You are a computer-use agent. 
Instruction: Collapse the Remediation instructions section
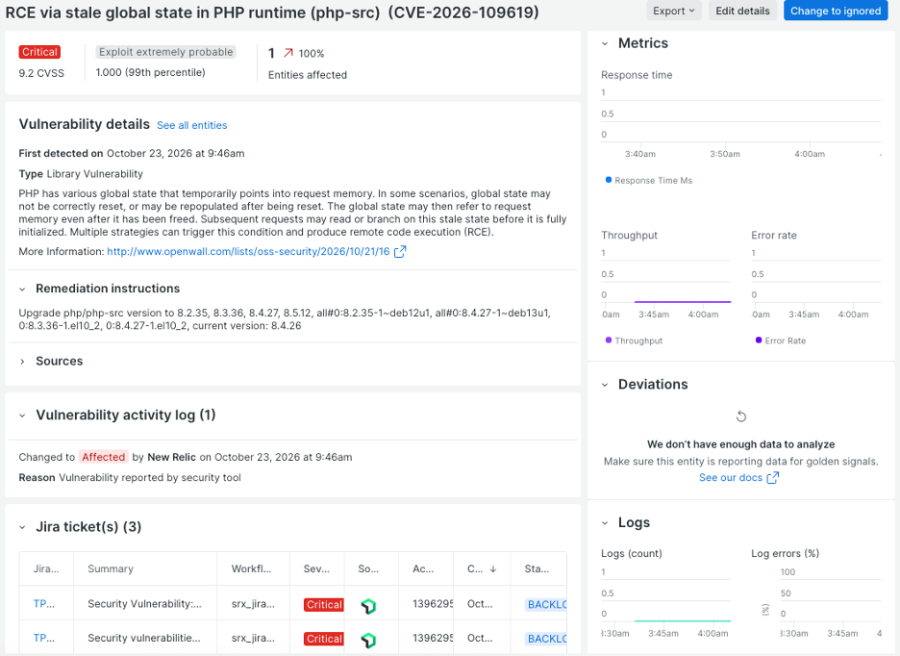pos(22,289)
